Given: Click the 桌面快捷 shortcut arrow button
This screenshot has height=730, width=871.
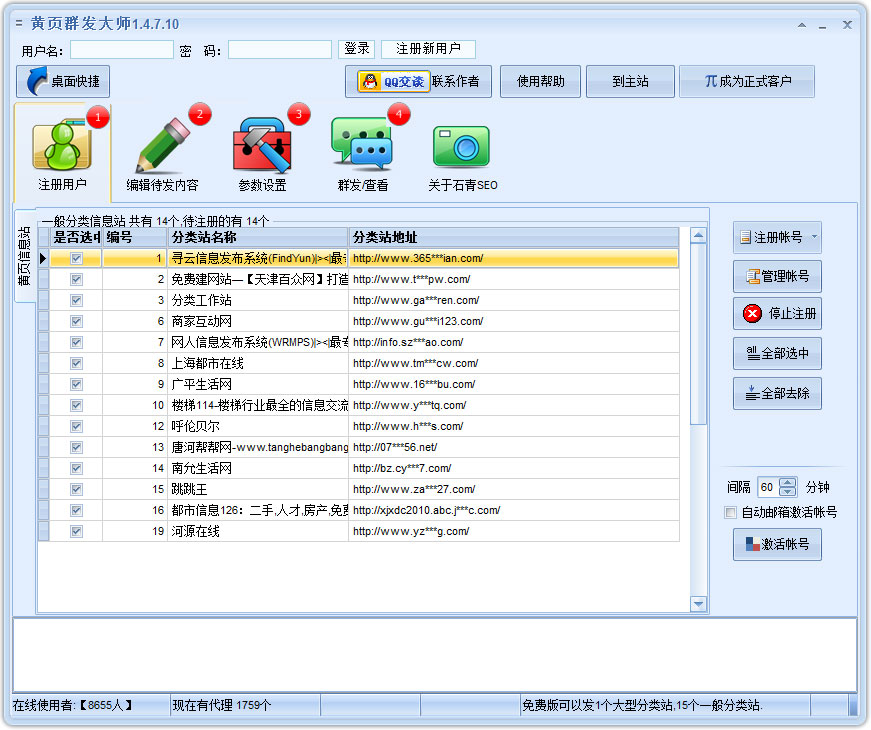Looking at the screenshot, I should click(63, 82).
